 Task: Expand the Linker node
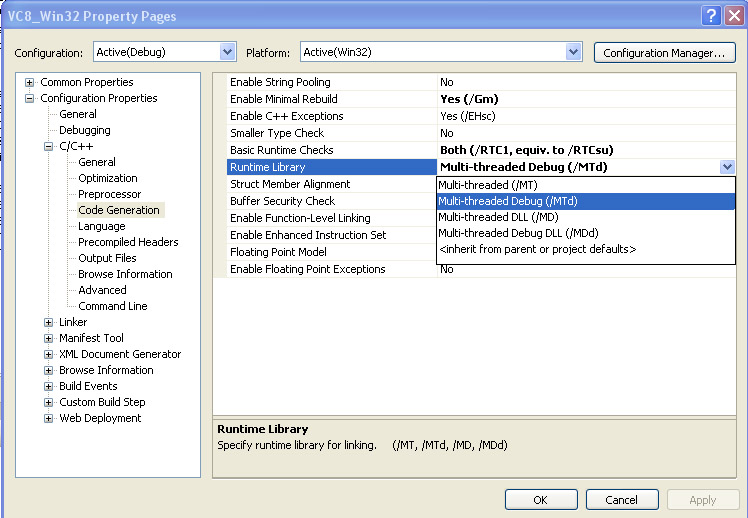(x=48, y=322)
